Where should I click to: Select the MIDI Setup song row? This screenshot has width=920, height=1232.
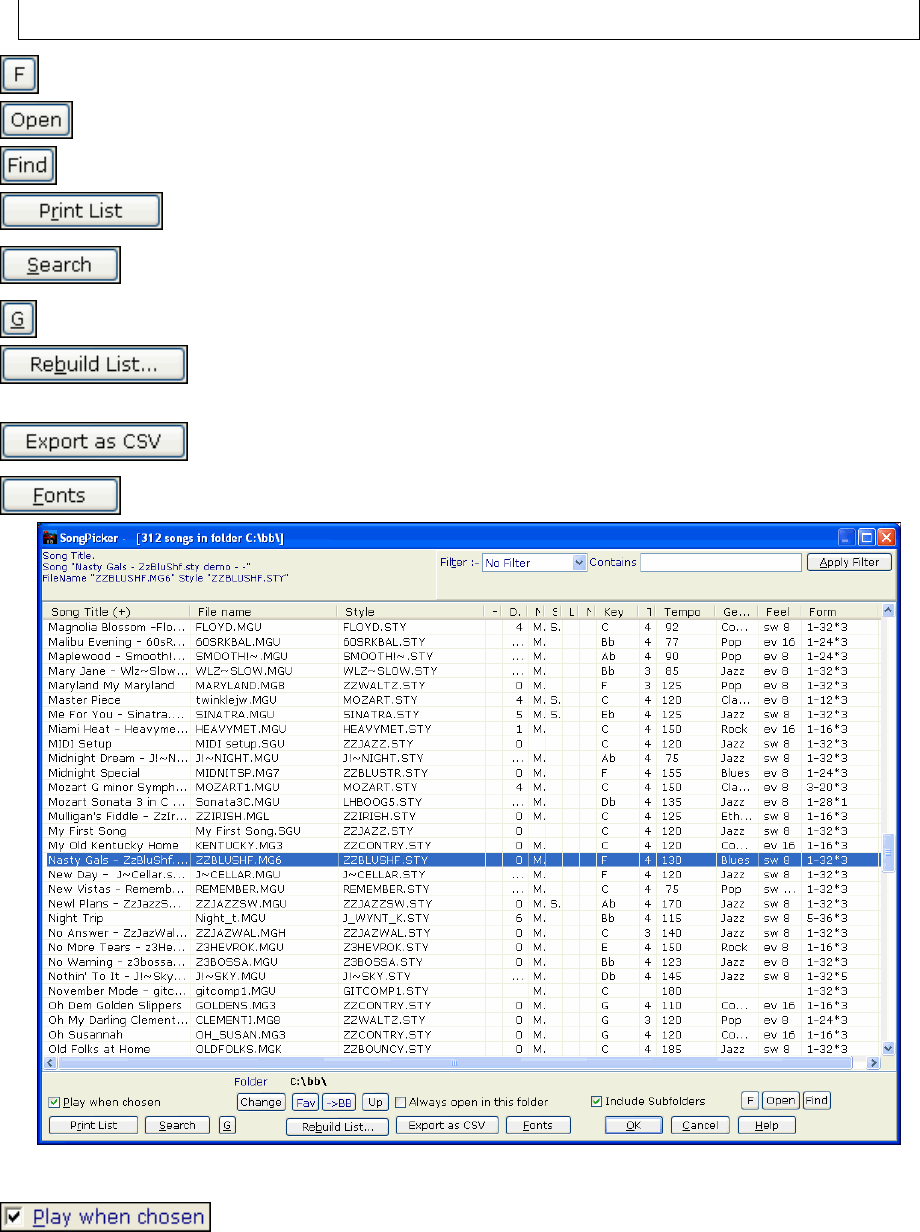[x=462, y=743]
